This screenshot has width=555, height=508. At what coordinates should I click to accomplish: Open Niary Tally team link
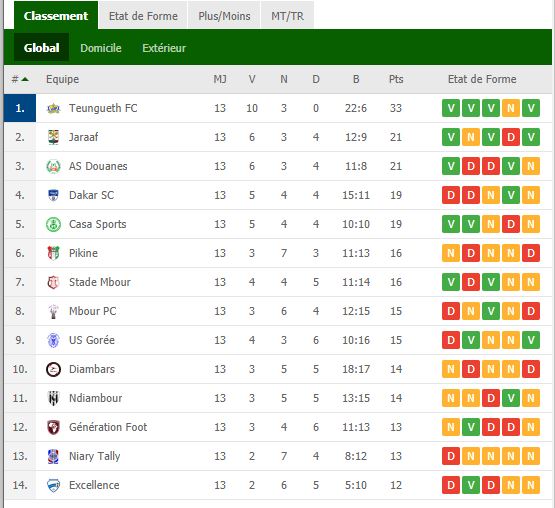tap(95, 456)
